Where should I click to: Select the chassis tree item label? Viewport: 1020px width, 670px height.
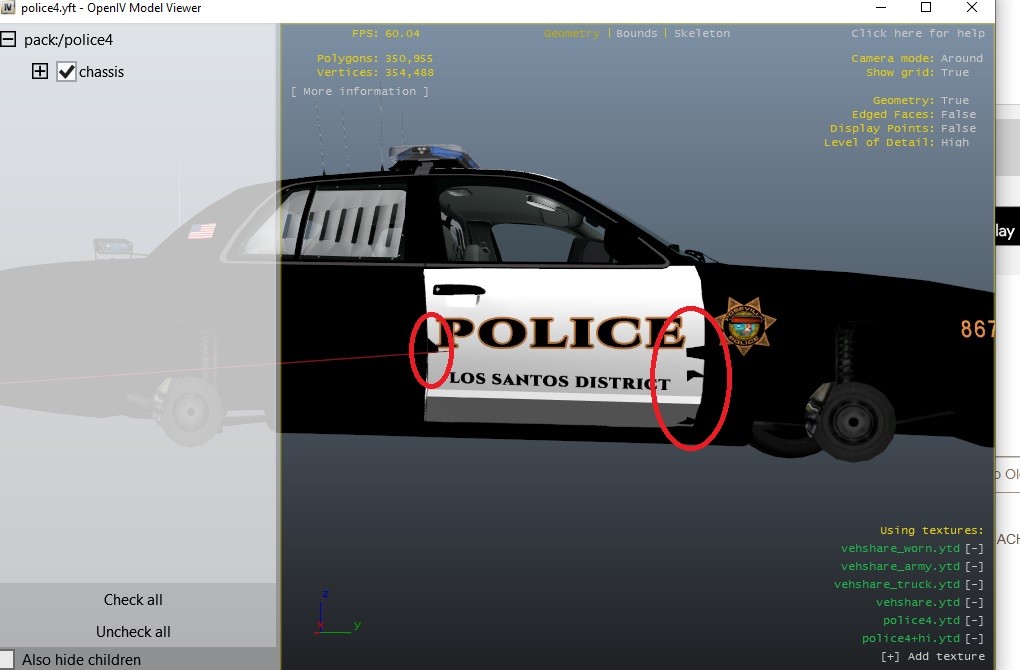pos(101,72)
